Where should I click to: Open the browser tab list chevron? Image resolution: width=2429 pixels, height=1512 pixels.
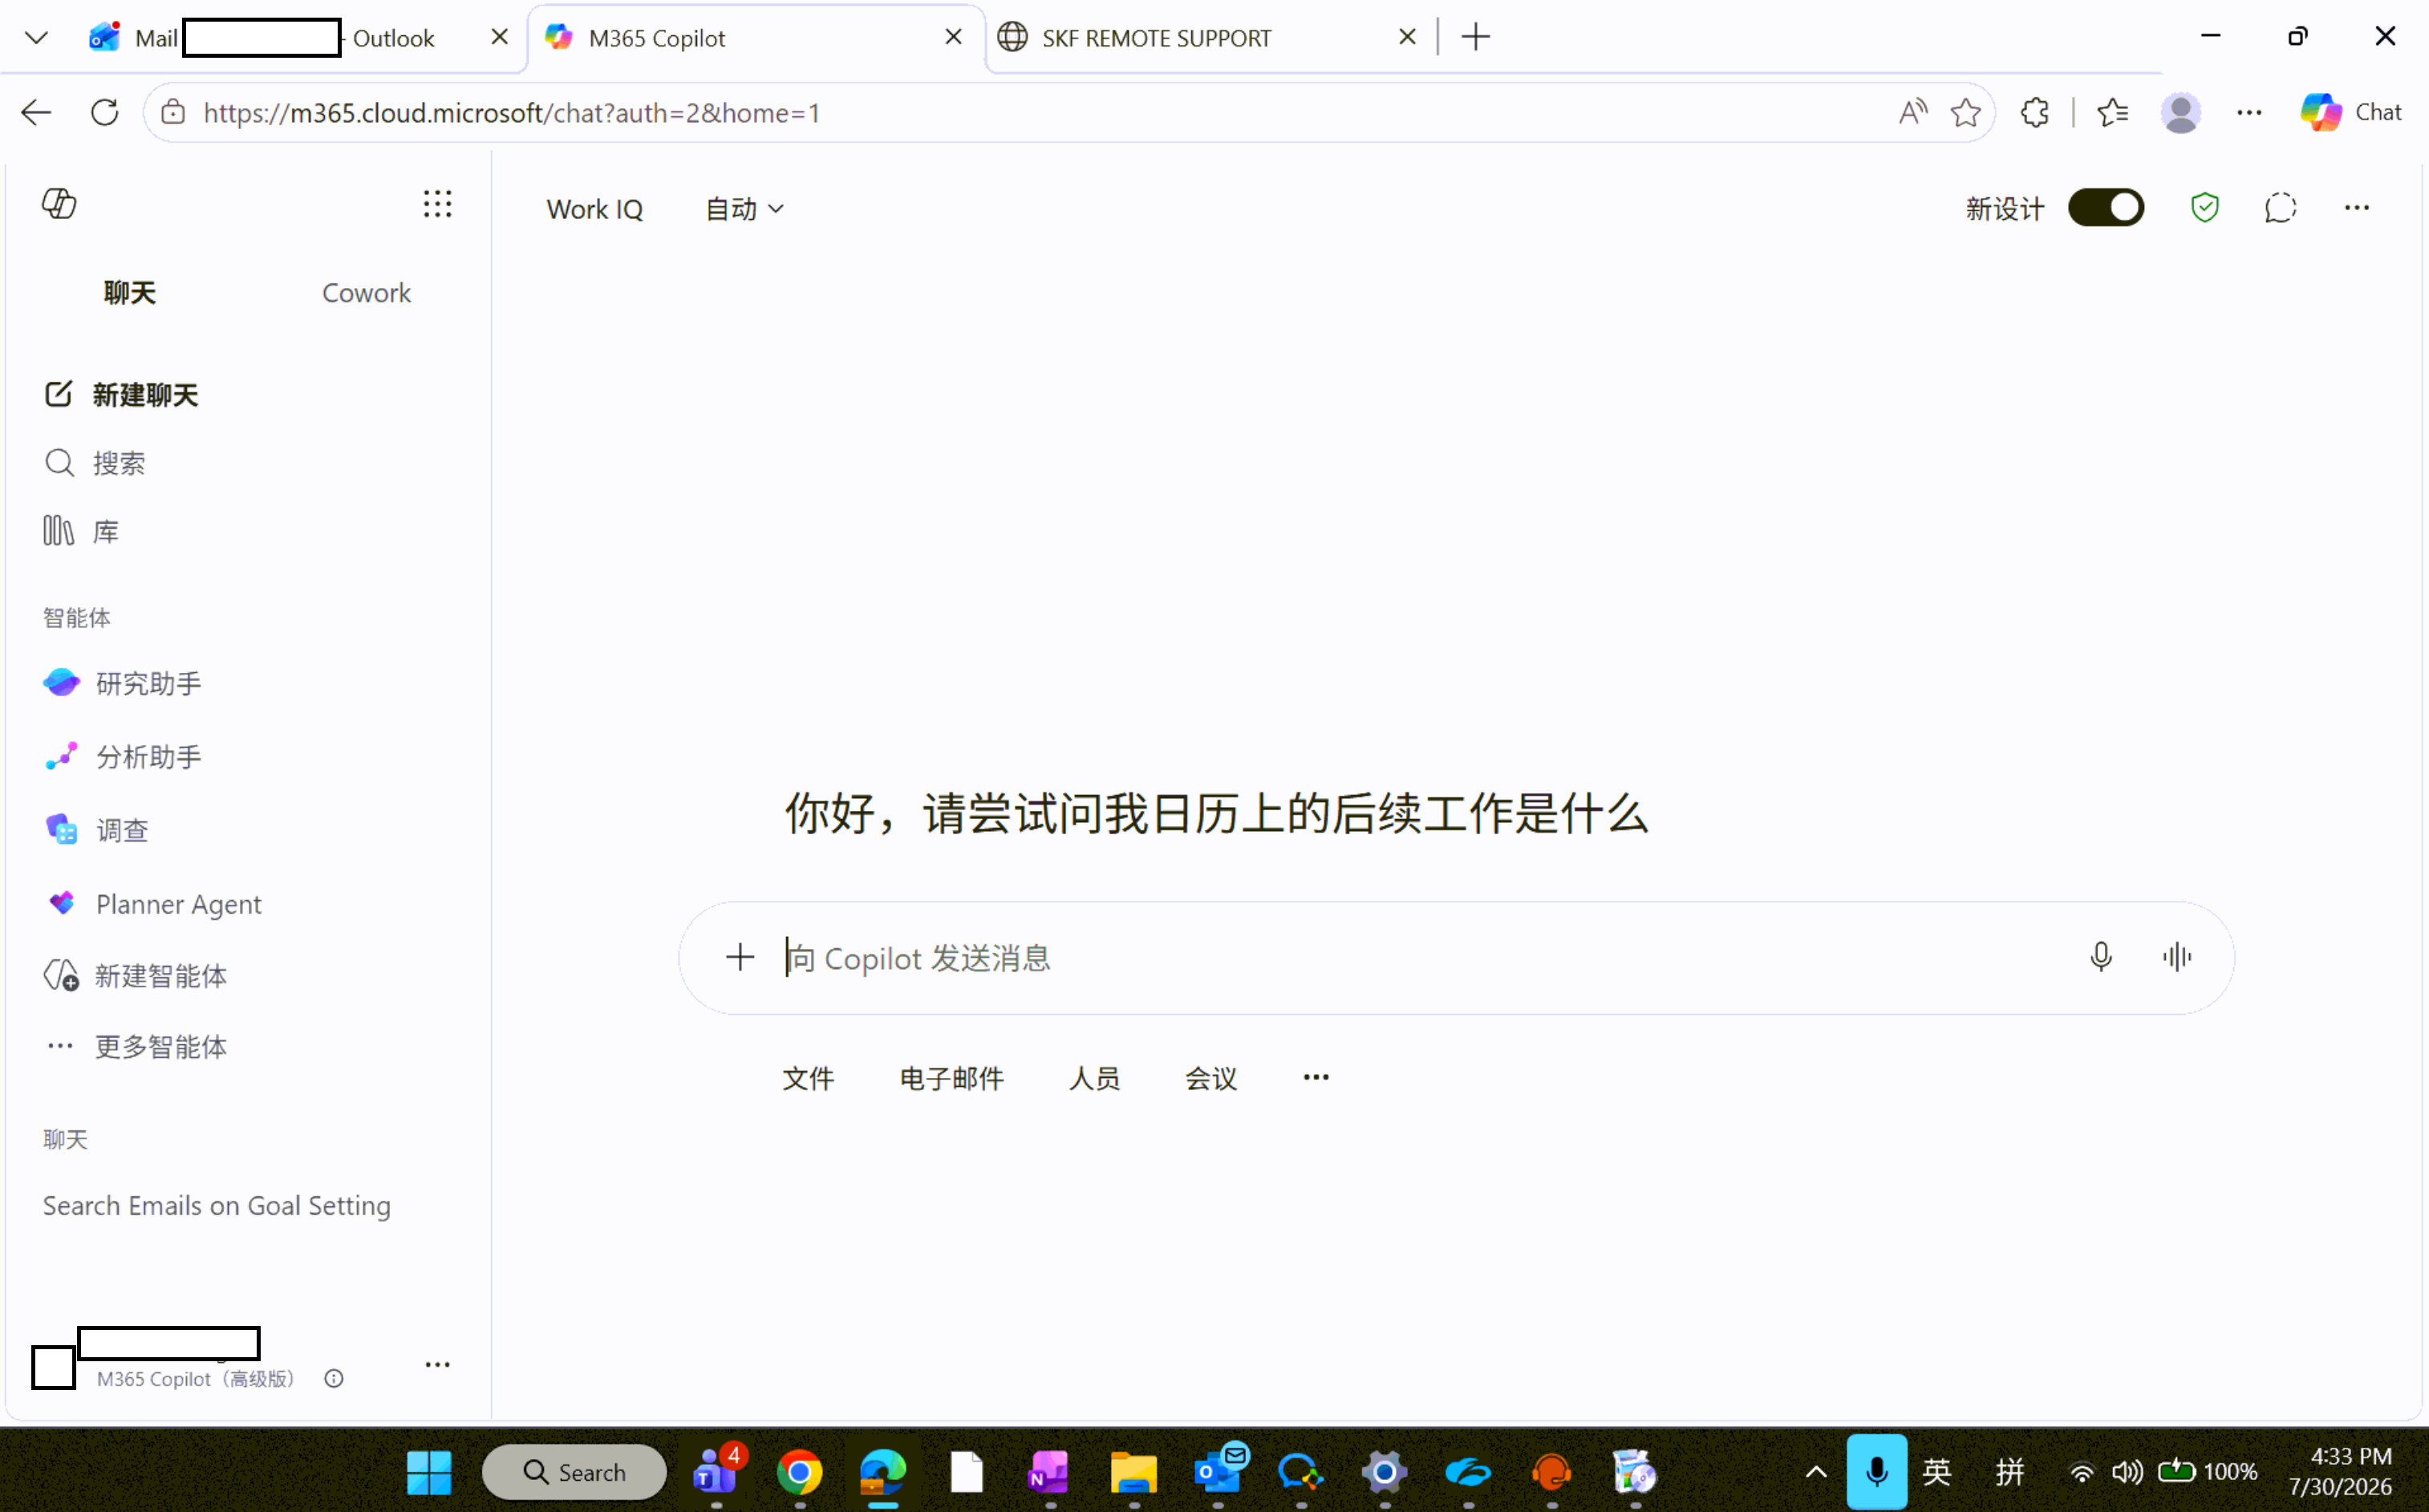point(37,38)
